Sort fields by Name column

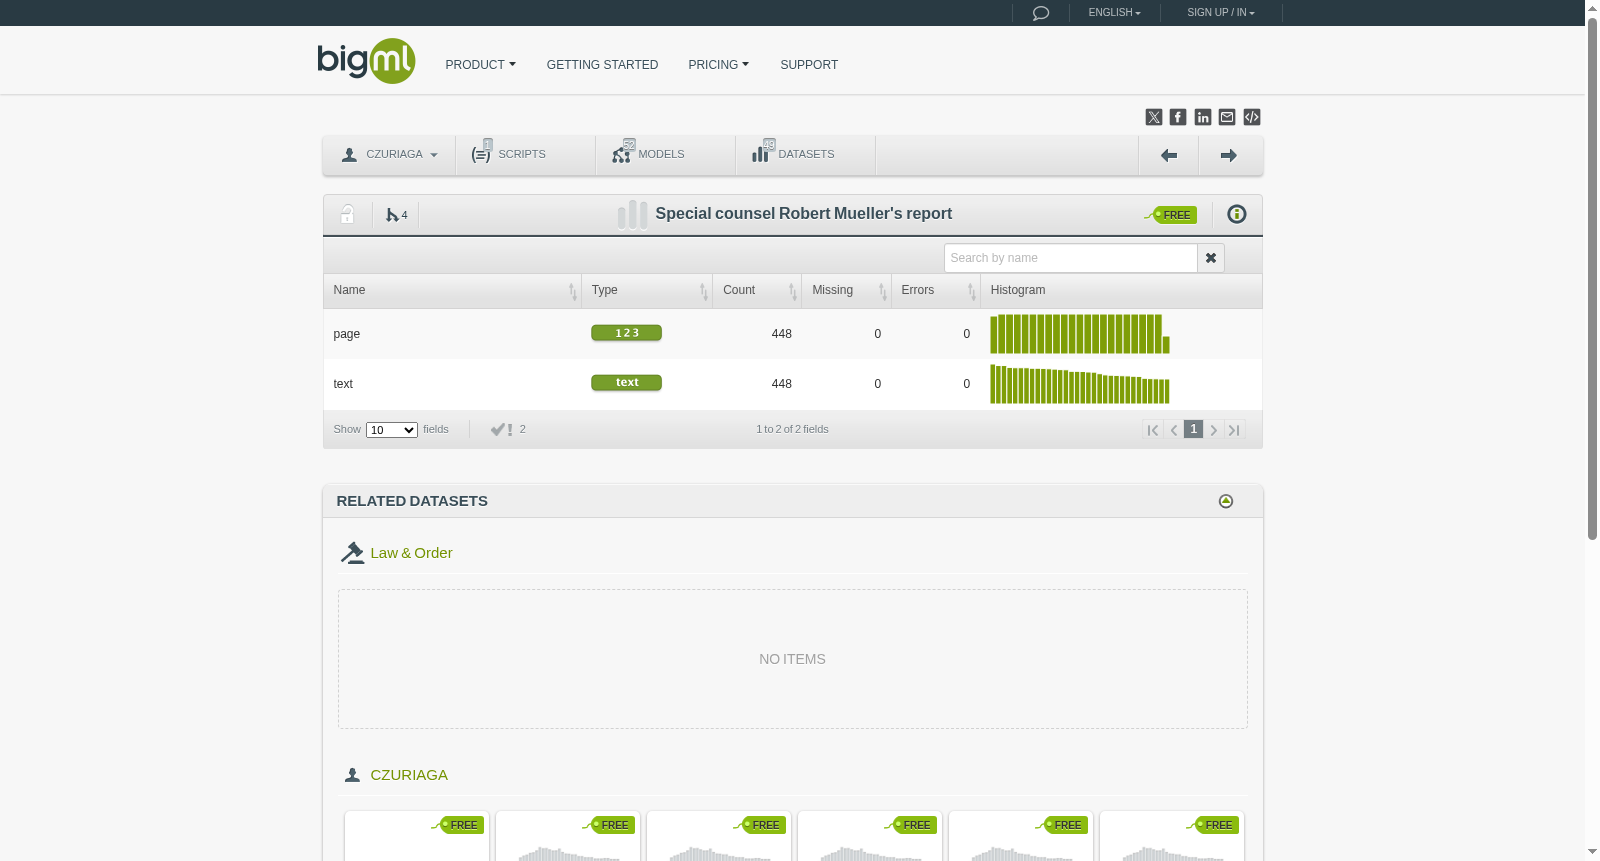tap(452, 291)
